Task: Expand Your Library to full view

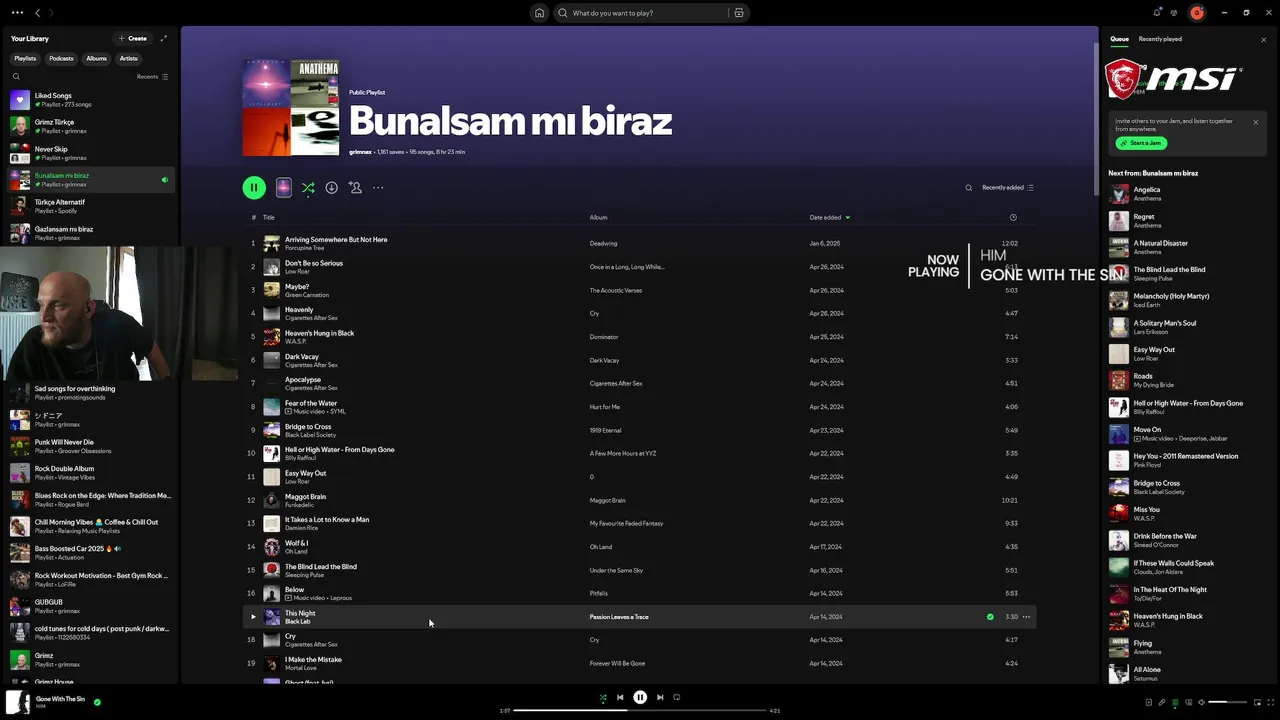Action: (x=164, y=38)
